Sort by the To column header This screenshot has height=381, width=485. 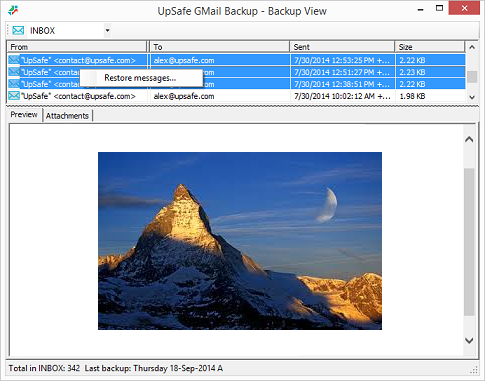point(220,47)
